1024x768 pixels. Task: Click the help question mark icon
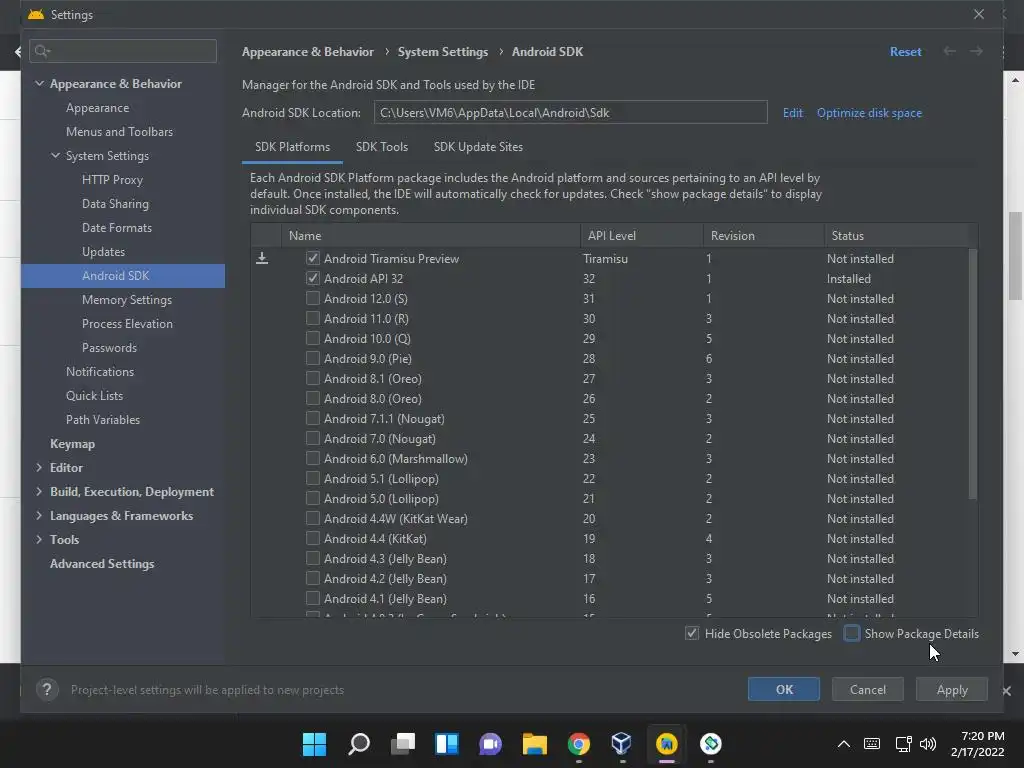pyautogui.click(x=47, y=690)
